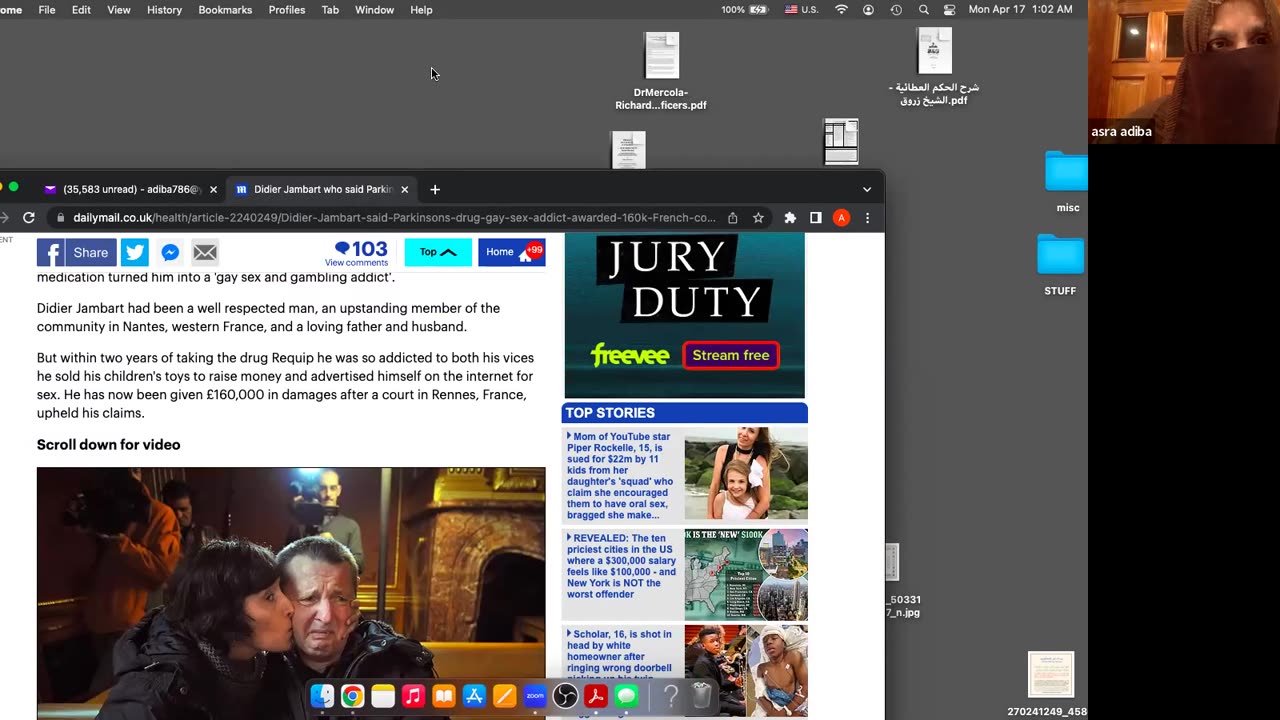The height and width of the screenshot is (720, 1280).
Task: Open Spotlight search in menu bar
Action: (924, 10)
